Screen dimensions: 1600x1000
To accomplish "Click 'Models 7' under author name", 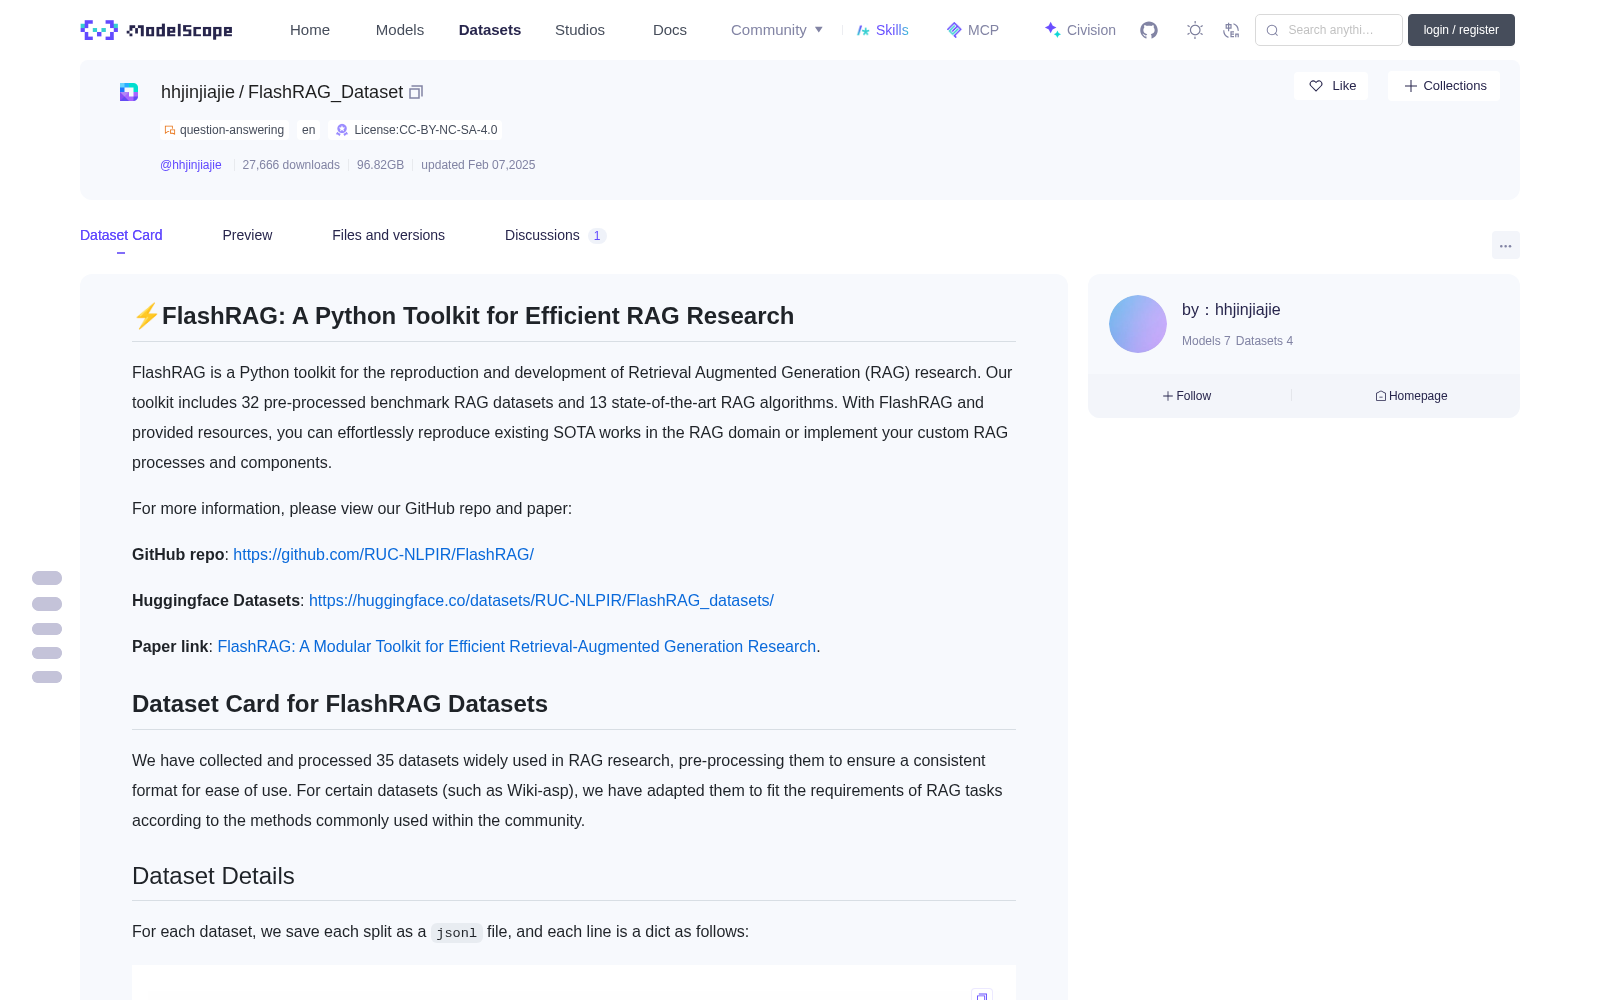I will pos(1206,341).
